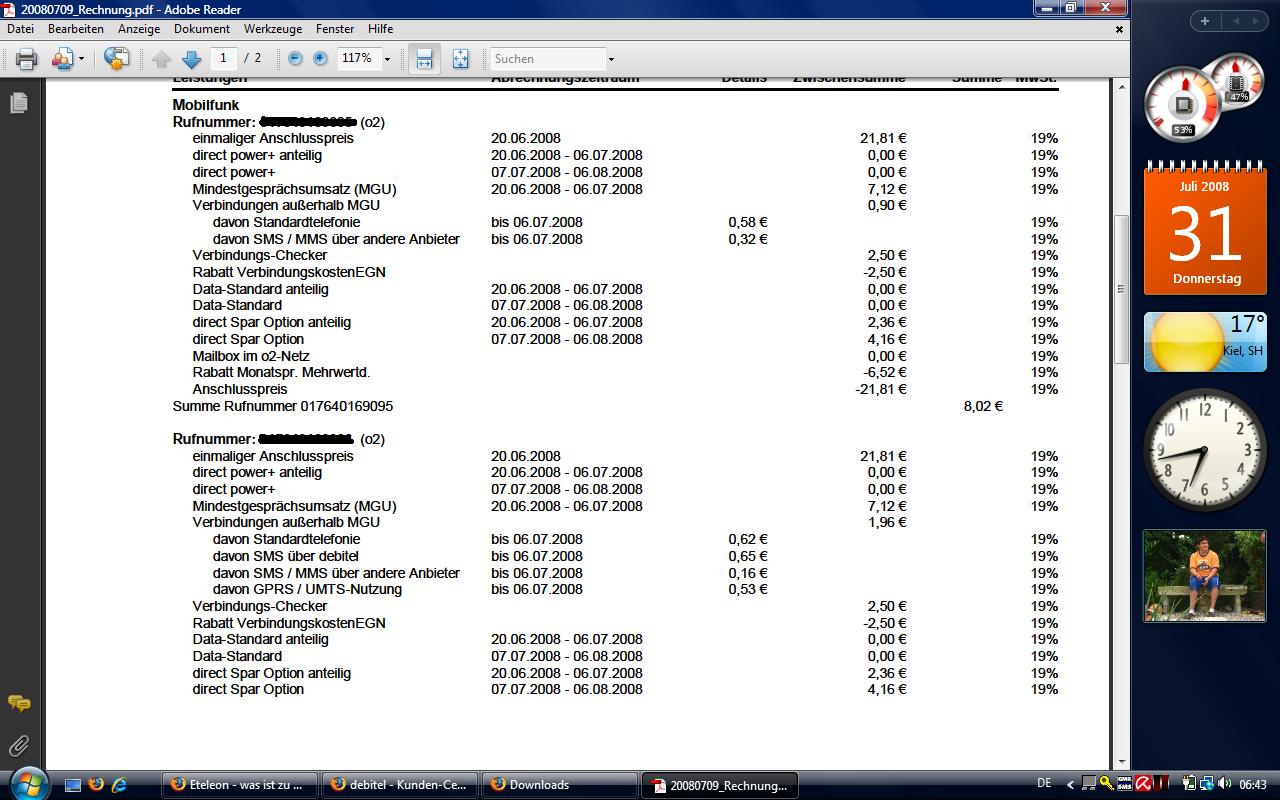Switch to debitel Kunden-Center taskbar window

(x=400, y=785)
